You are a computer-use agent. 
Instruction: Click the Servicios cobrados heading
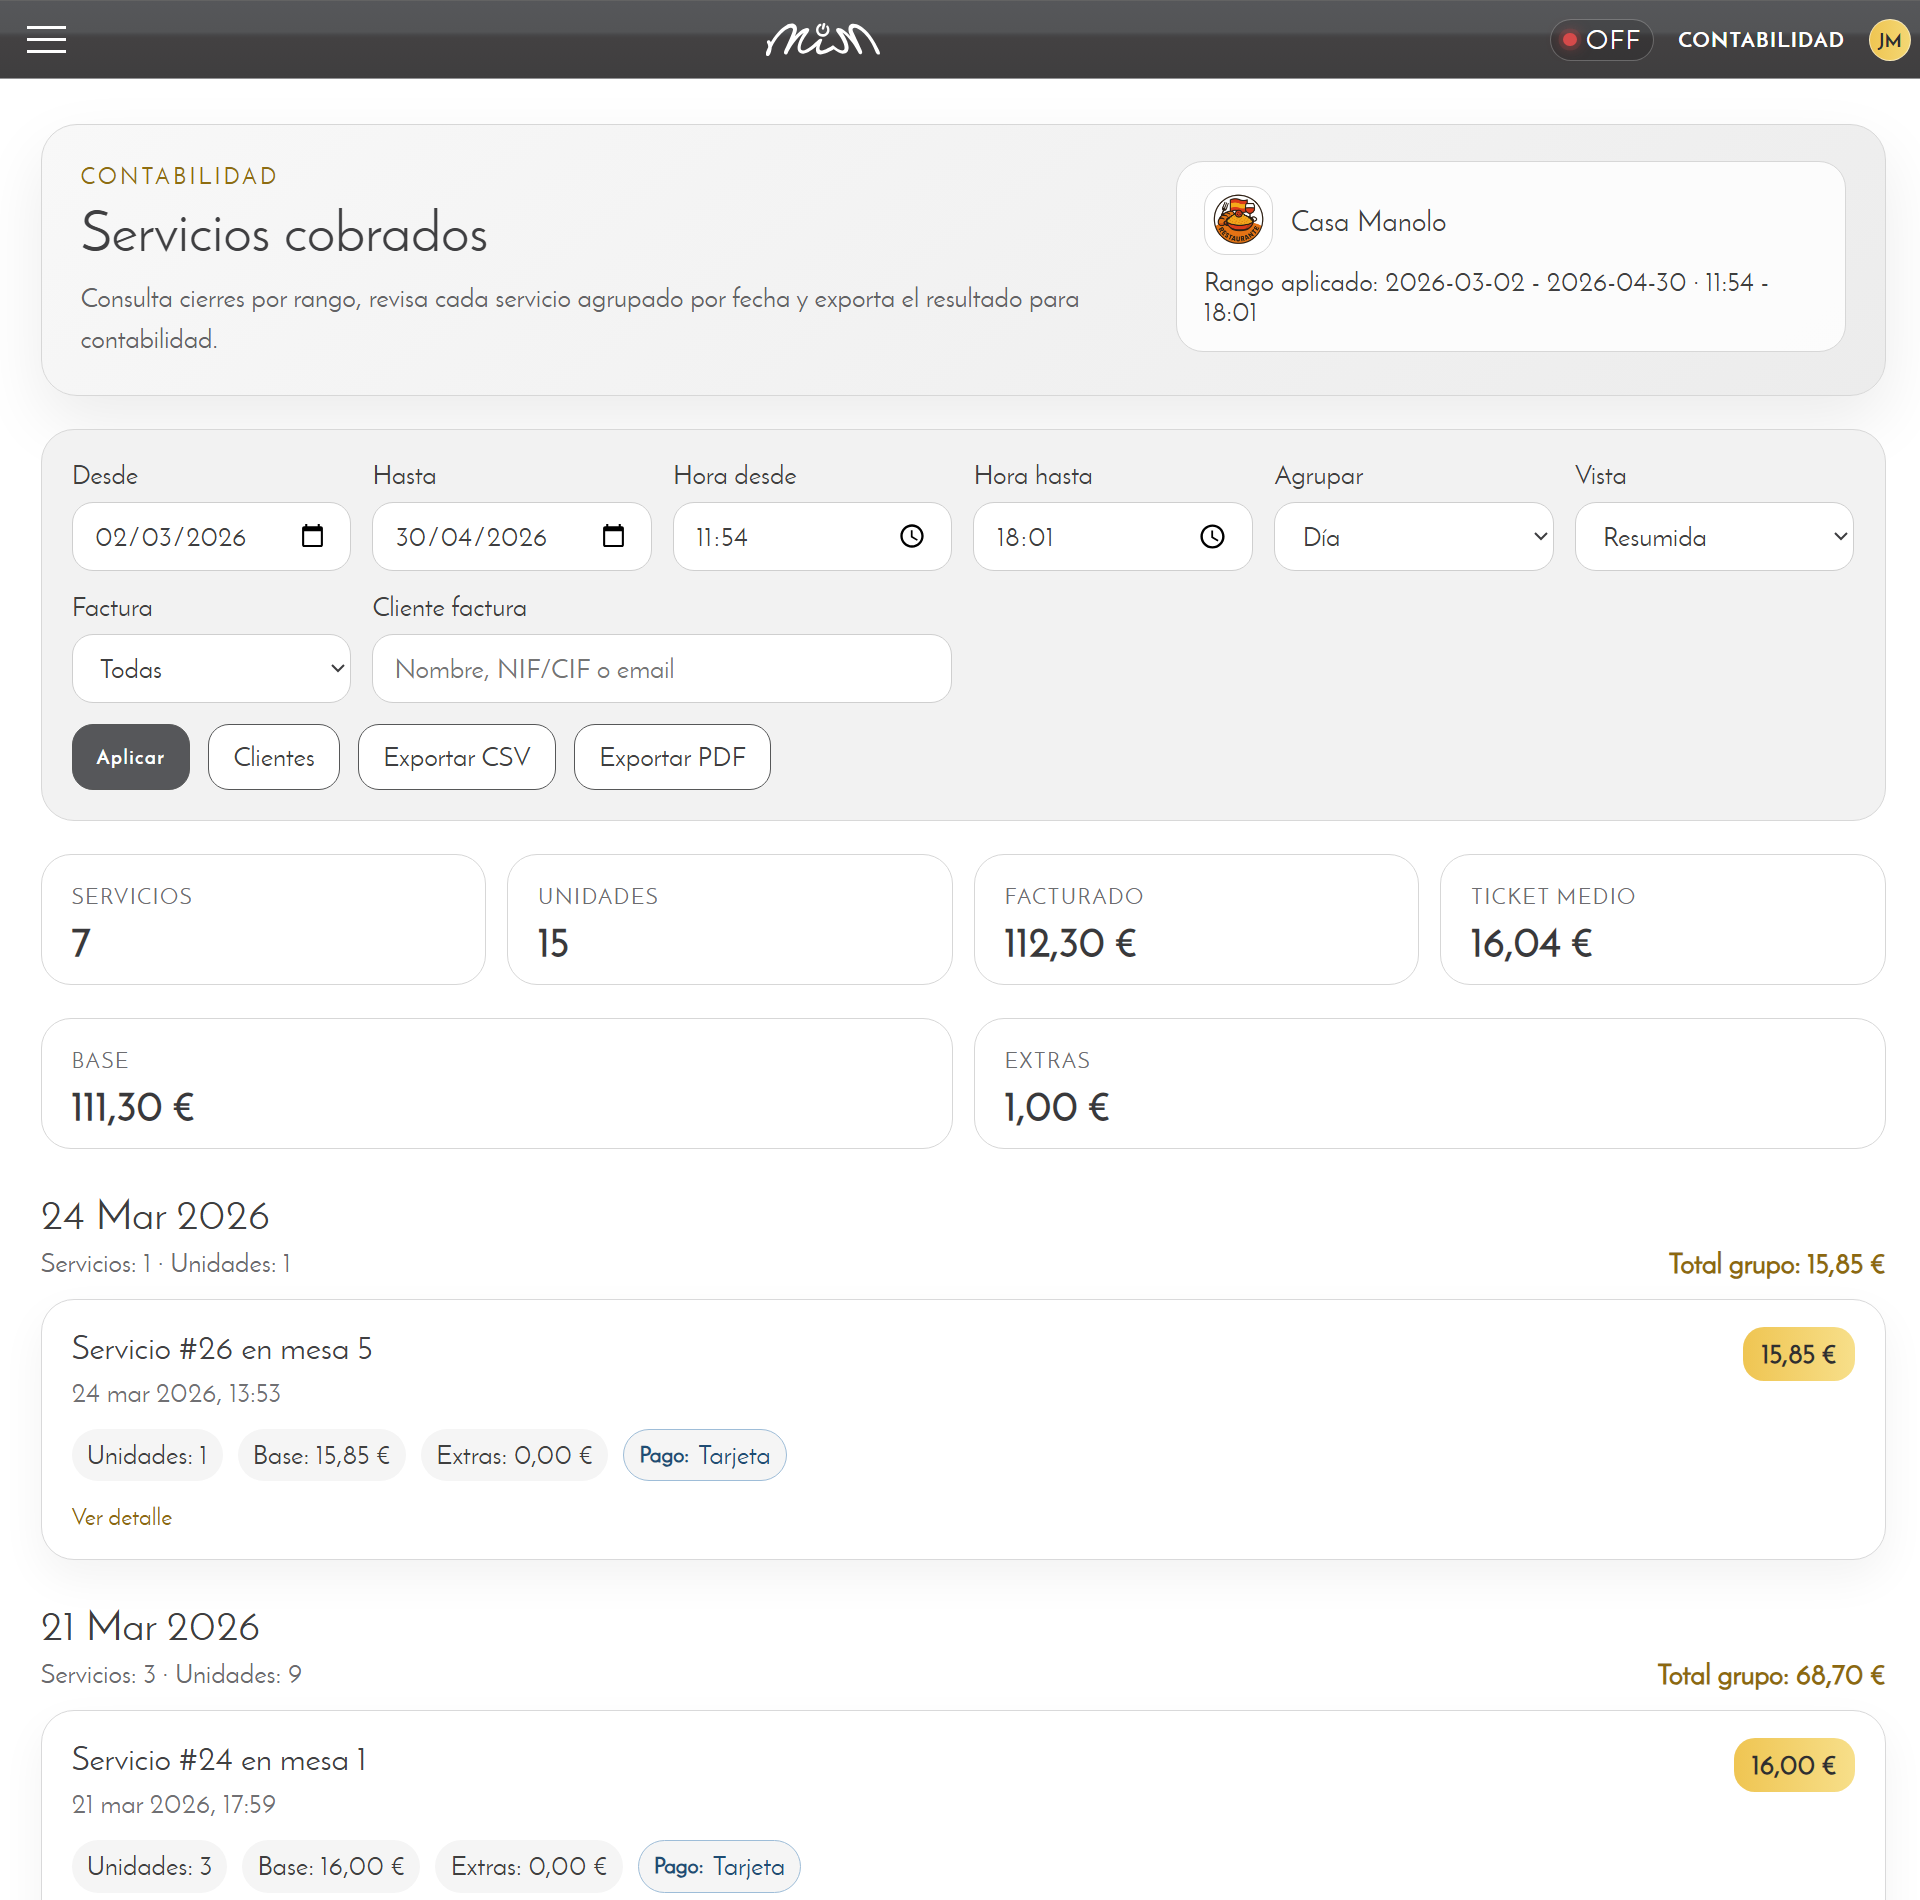284,233
